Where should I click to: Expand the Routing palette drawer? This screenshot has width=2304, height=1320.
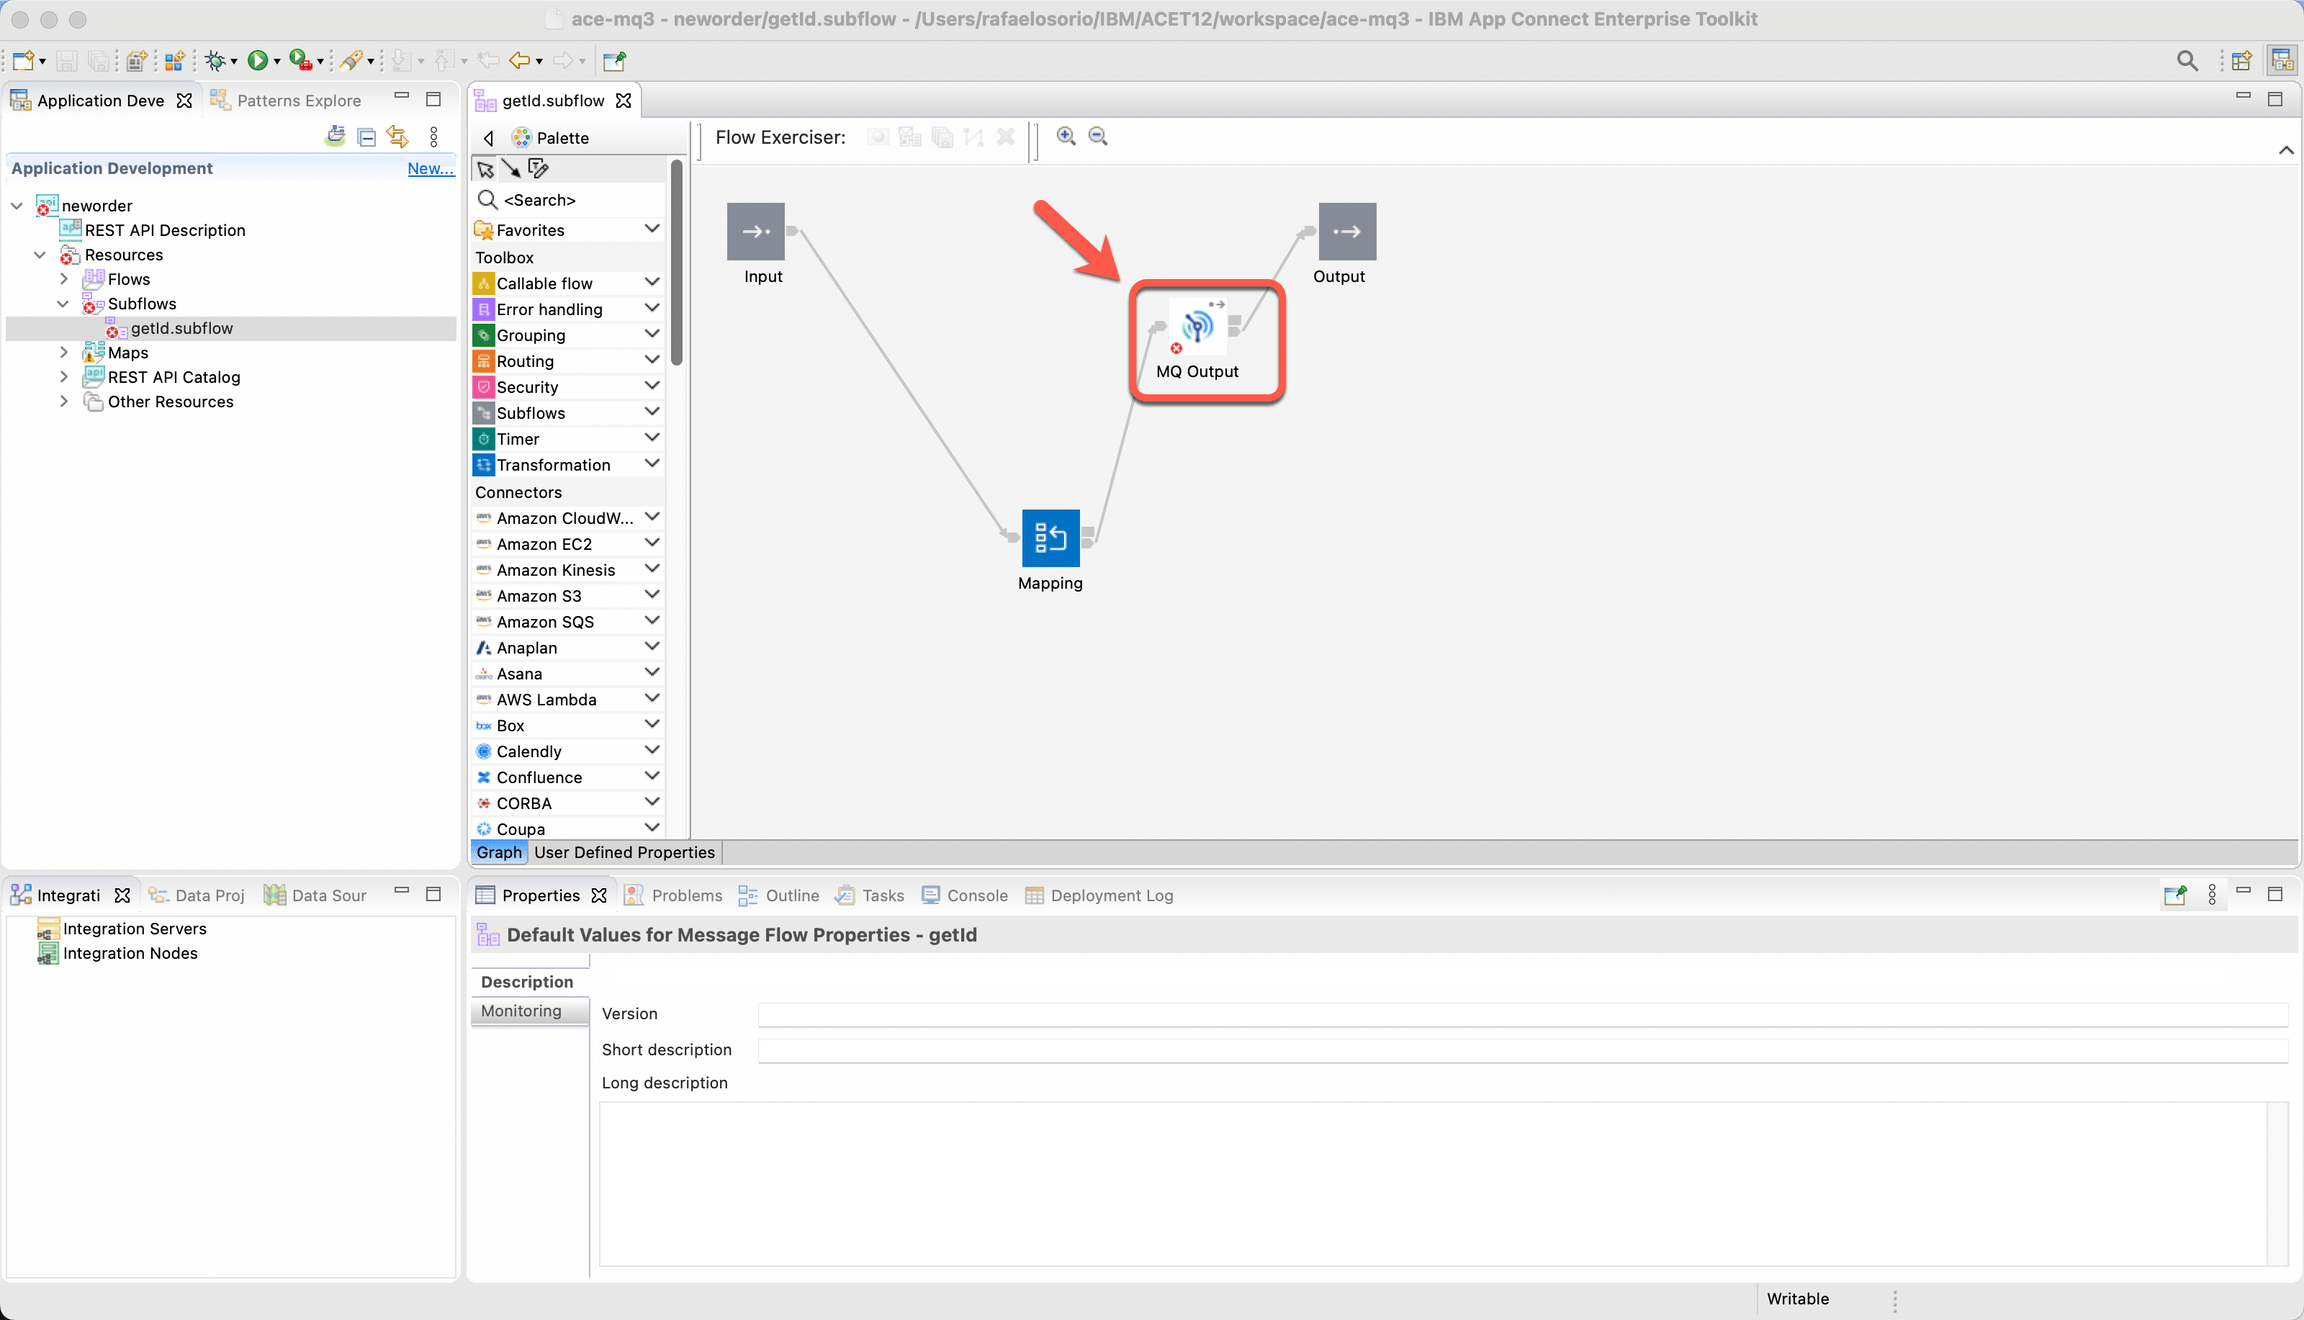coord(652,361)
